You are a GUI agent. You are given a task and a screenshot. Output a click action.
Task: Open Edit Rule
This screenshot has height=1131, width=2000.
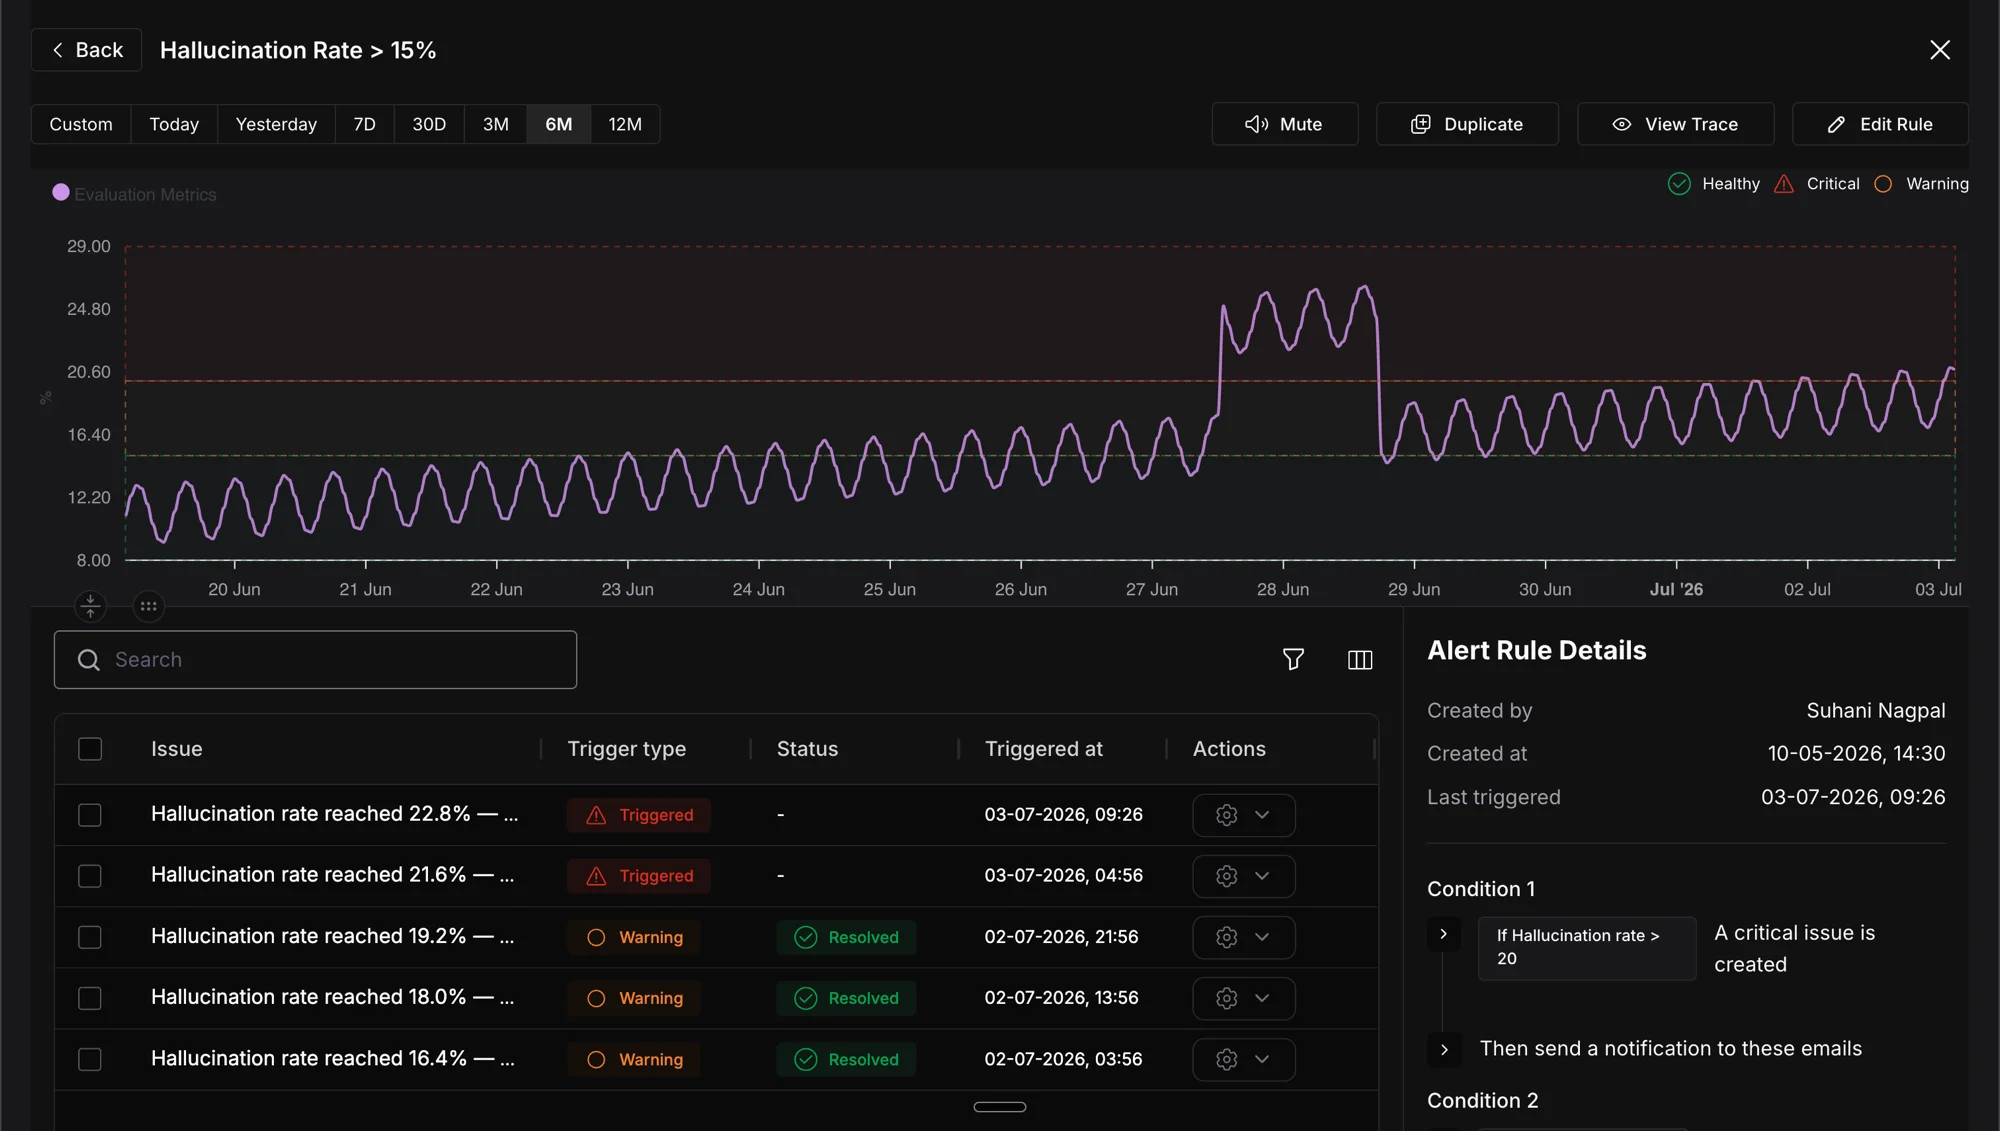click(1880, 124)
